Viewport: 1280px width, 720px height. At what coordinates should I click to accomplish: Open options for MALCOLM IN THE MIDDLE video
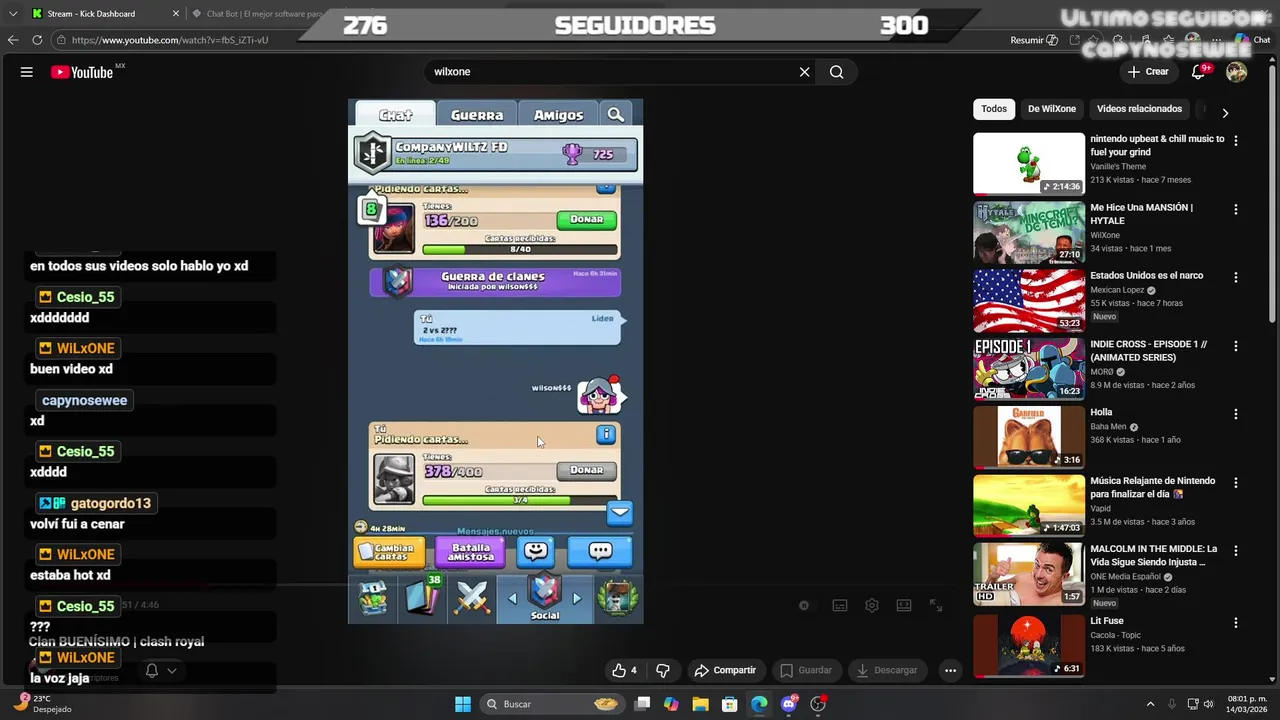click(x=1236, y=551)
